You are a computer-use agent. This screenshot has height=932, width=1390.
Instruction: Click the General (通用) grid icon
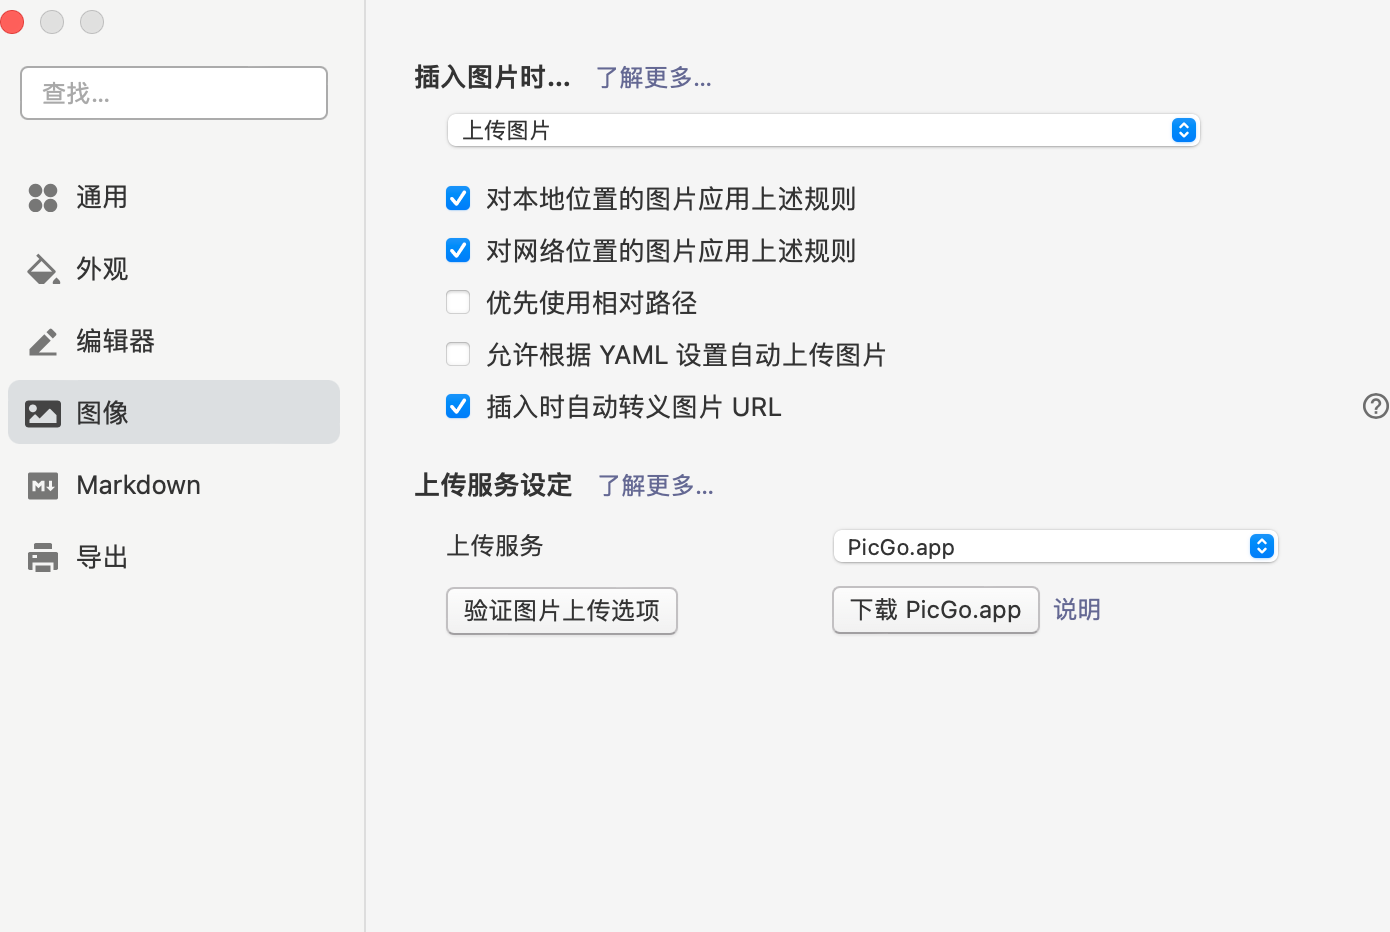(43, 198)
